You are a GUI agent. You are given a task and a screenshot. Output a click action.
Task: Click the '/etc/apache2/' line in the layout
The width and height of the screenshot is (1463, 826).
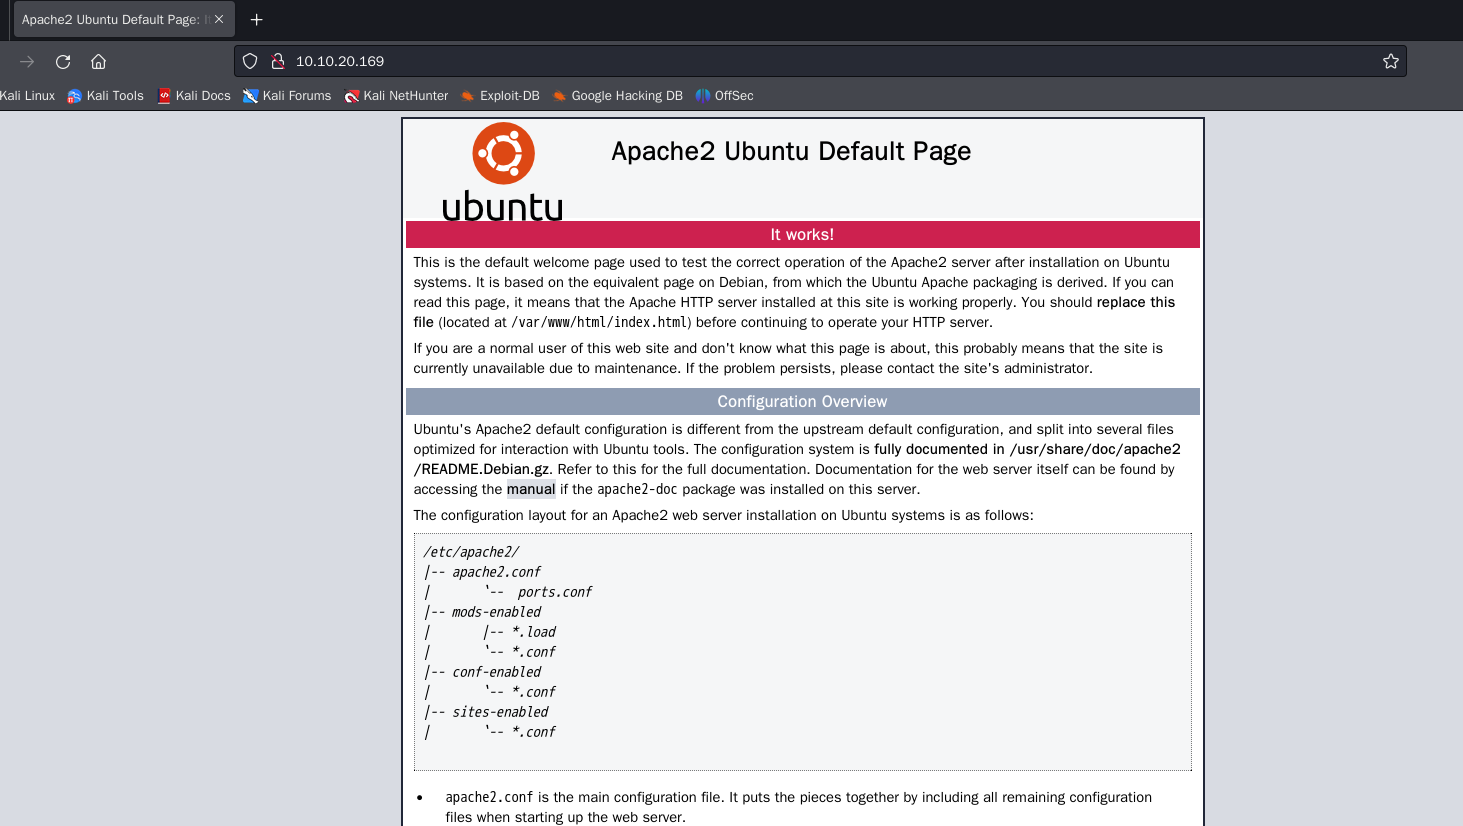(x=471, y=552)
